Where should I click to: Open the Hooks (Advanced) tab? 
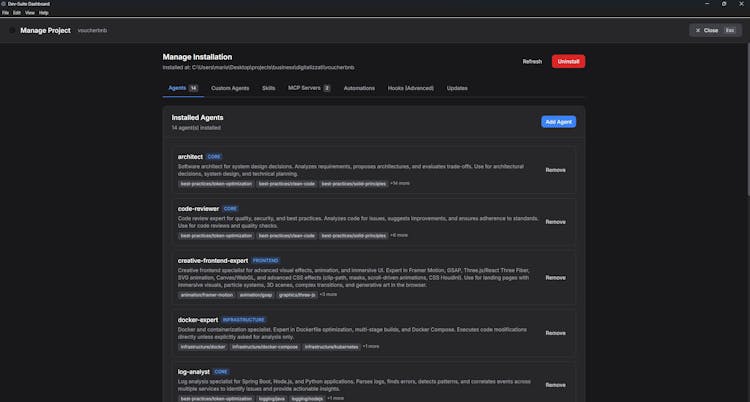pyautogui.click(x=411, y=88)
